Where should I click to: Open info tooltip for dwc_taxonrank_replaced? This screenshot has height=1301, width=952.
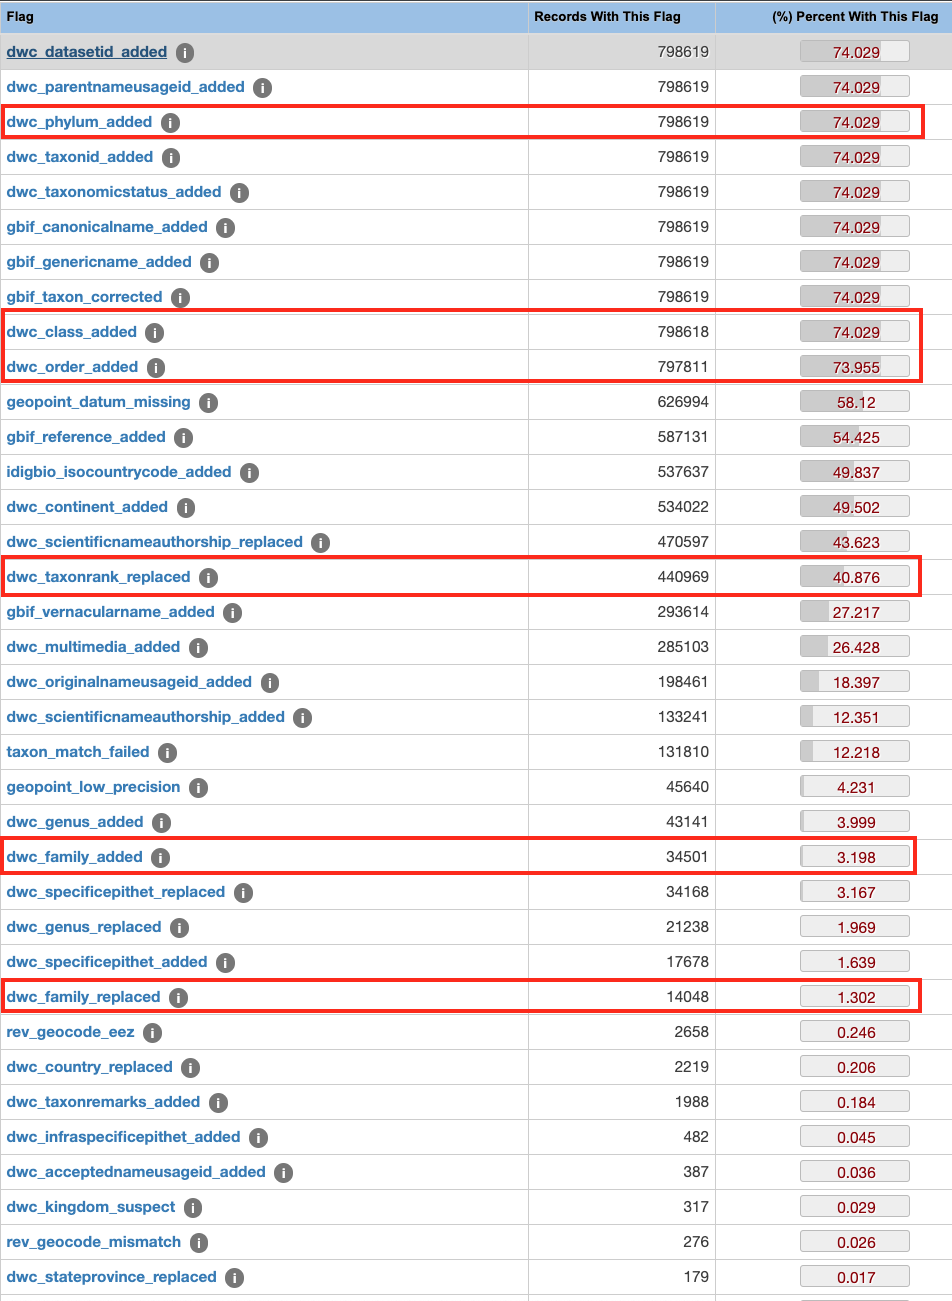click(209, 577)
